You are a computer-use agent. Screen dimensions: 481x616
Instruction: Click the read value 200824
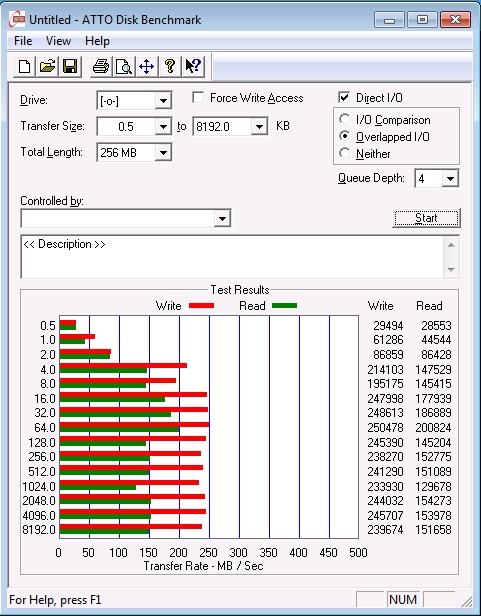pos(433,428)
